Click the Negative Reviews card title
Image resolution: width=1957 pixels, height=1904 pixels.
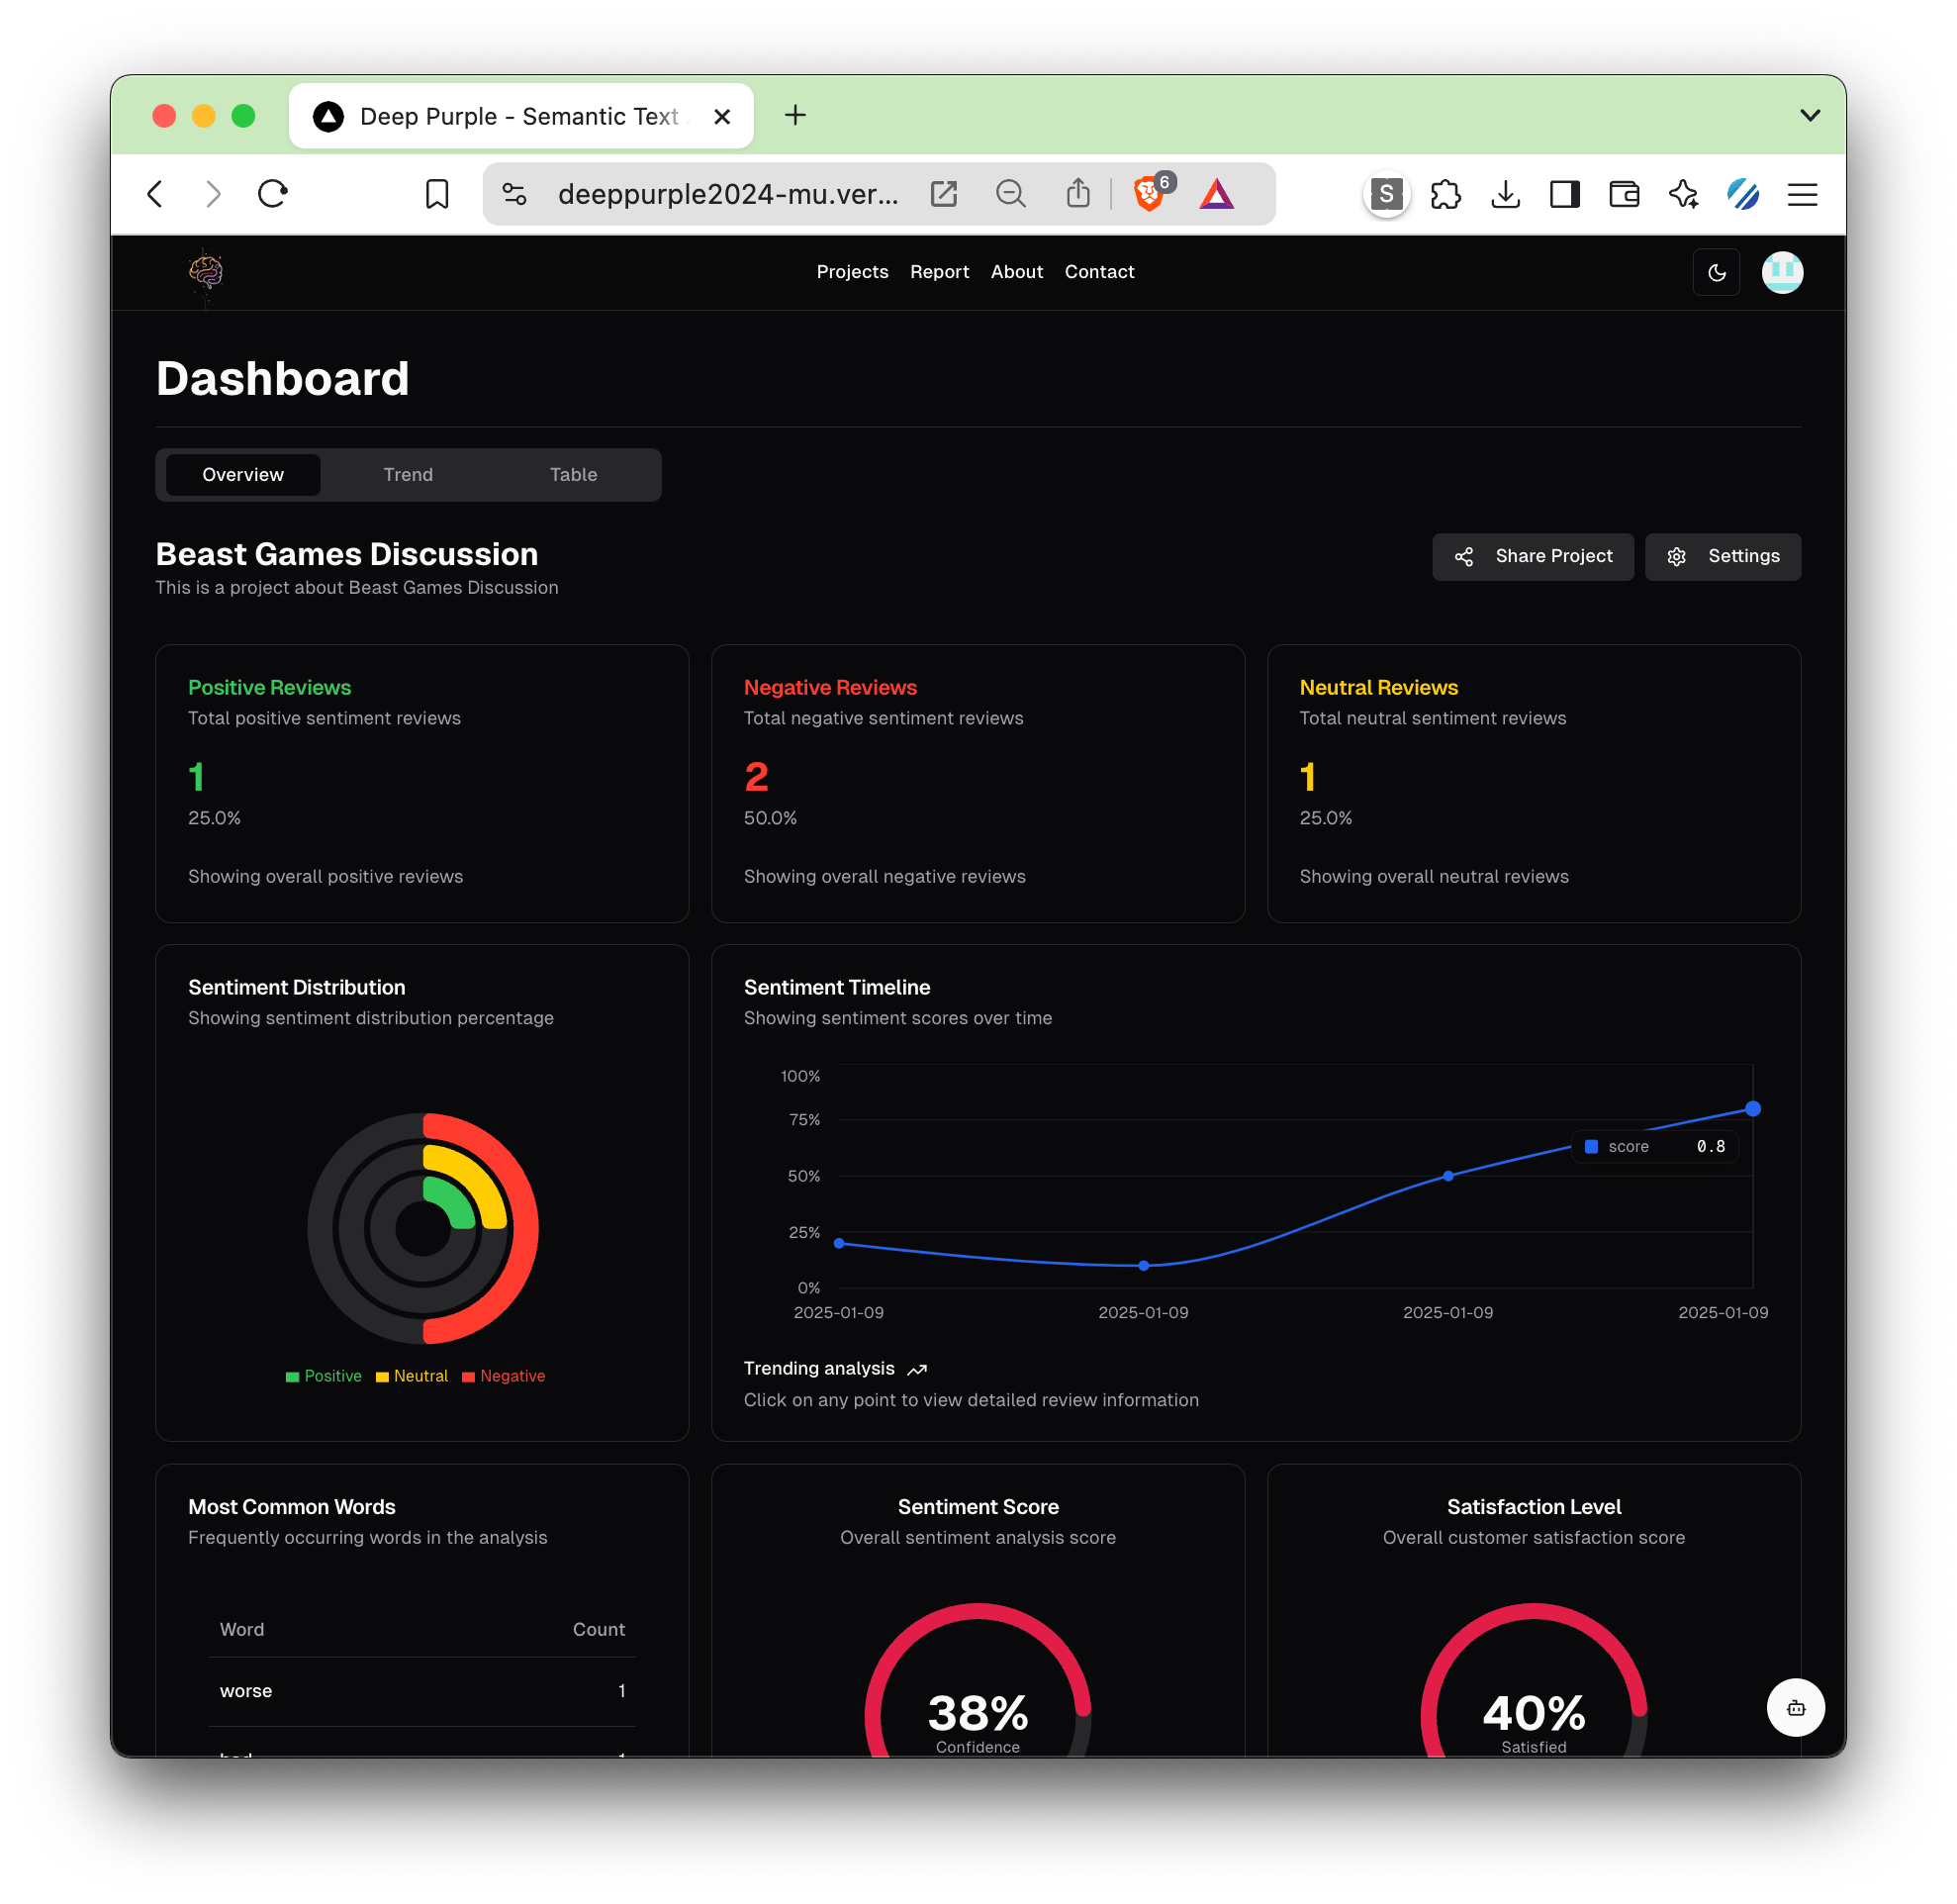830,688
